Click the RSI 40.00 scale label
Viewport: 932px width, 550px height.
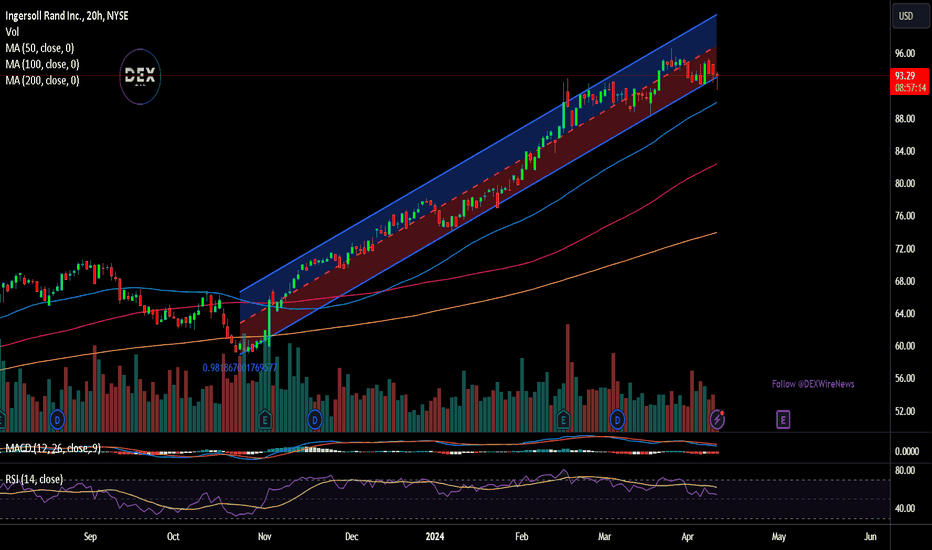click(x=905, y=508)
